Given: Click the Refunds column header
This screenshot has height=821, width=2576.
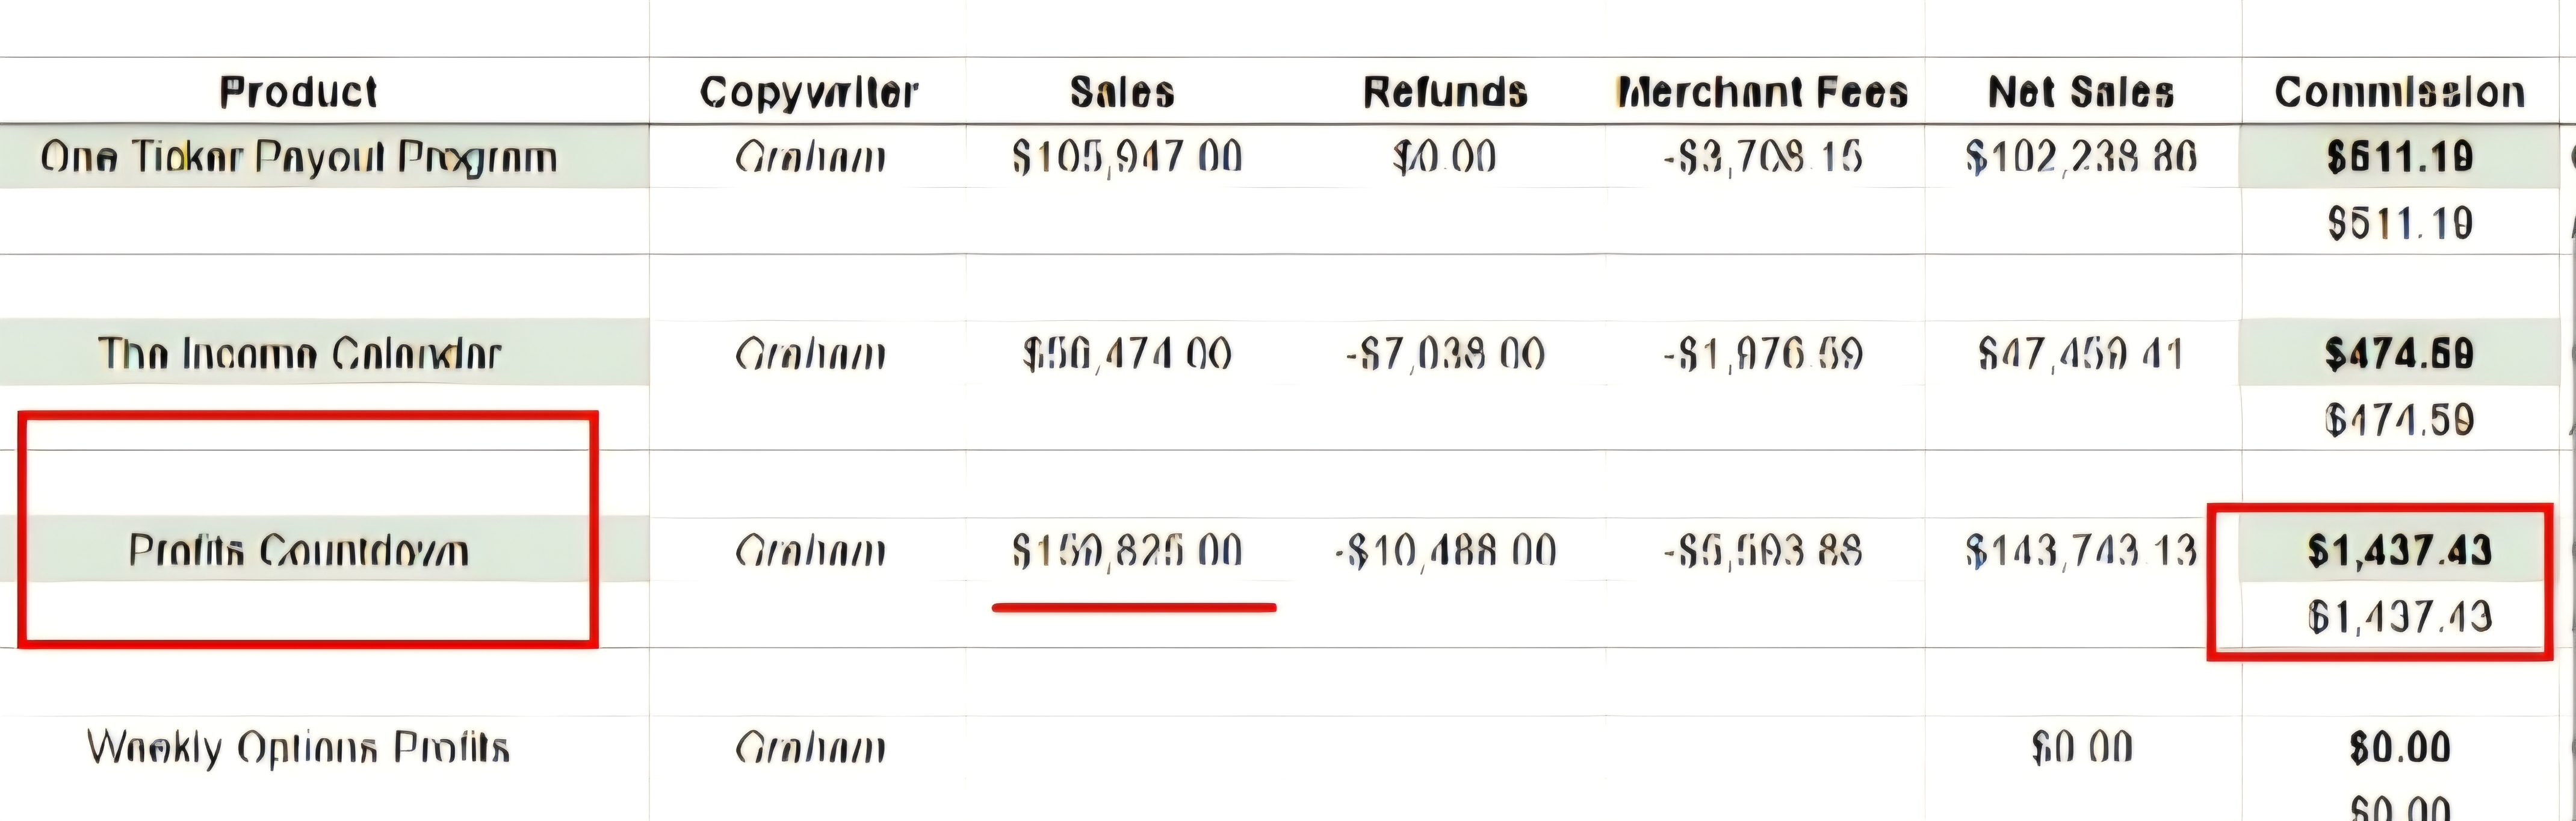Looking at the screenshot, I should (1445, 92).
